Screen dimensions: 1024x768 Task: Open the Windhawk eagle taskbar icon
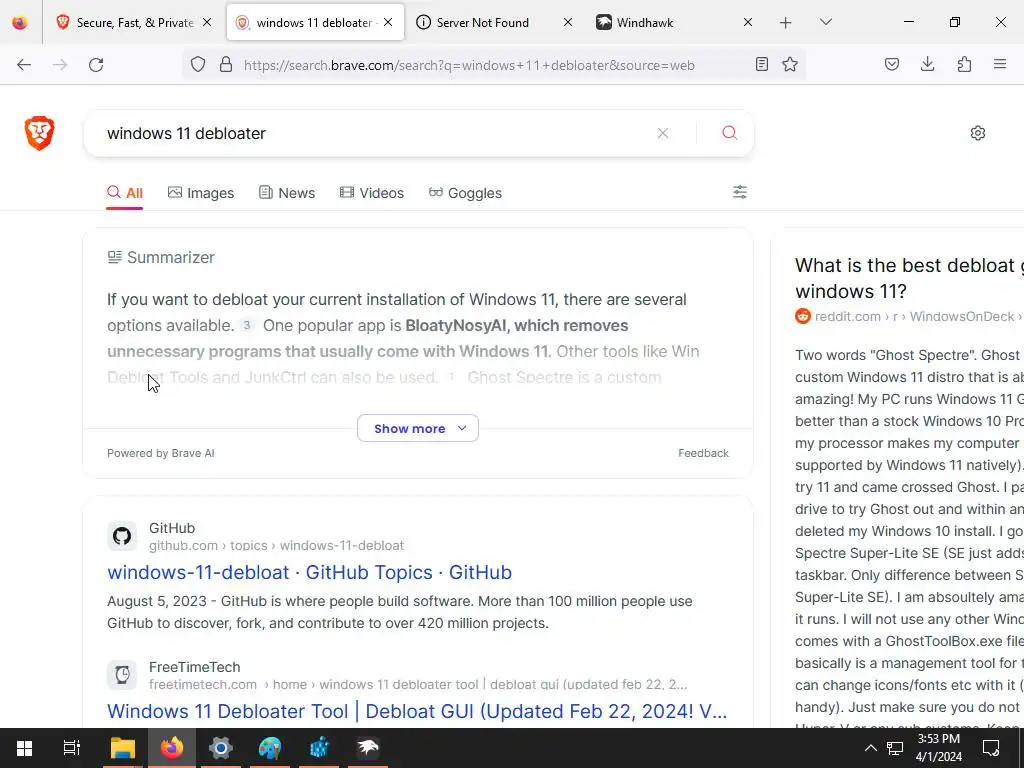pos(368,748)
